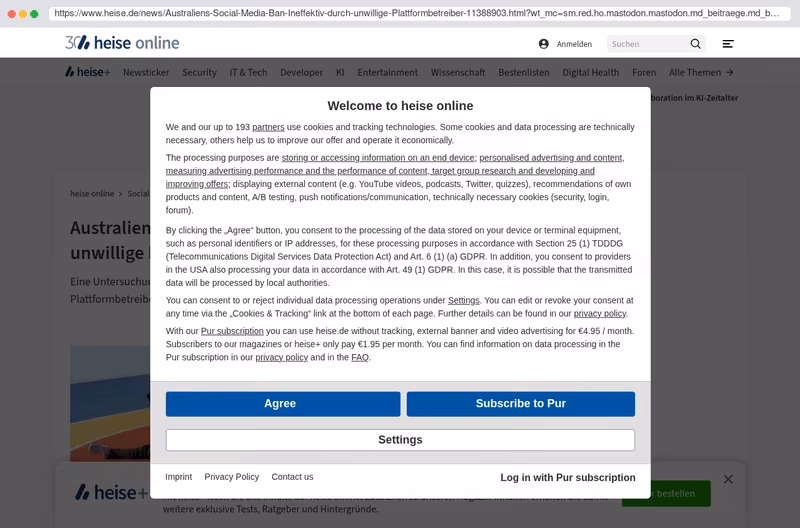Click the Pur subscription link in the text
800x528 pixels.
tap(232, 331)
